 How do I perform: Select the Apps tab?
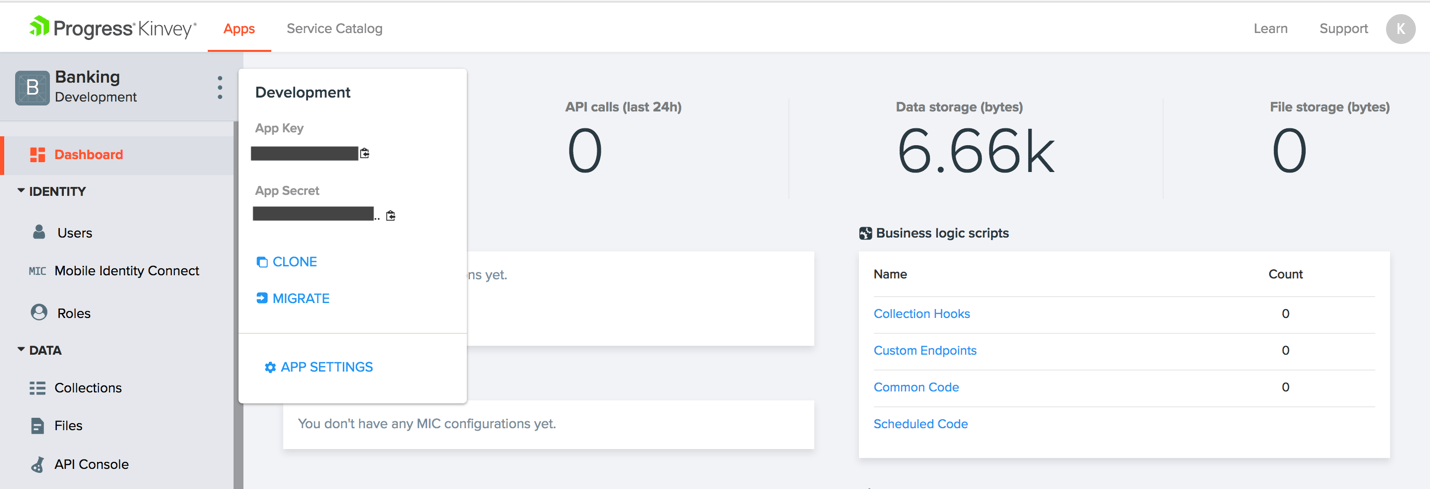[x=239, y=29]
